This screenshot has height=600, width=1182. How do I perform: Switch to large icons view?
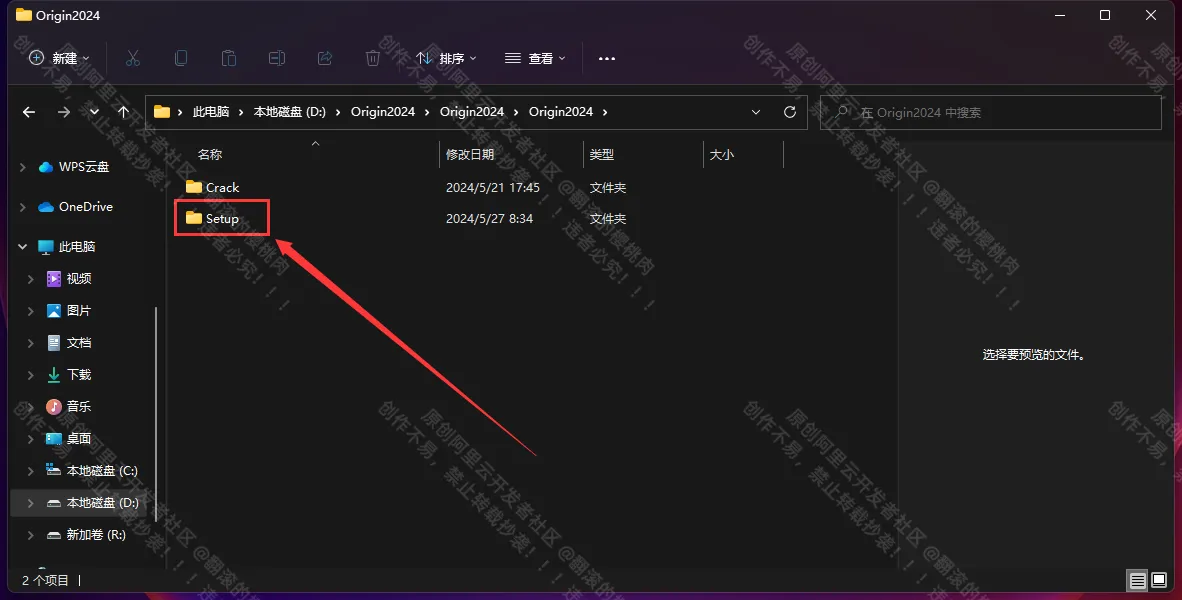click(x=1159, y=580)
